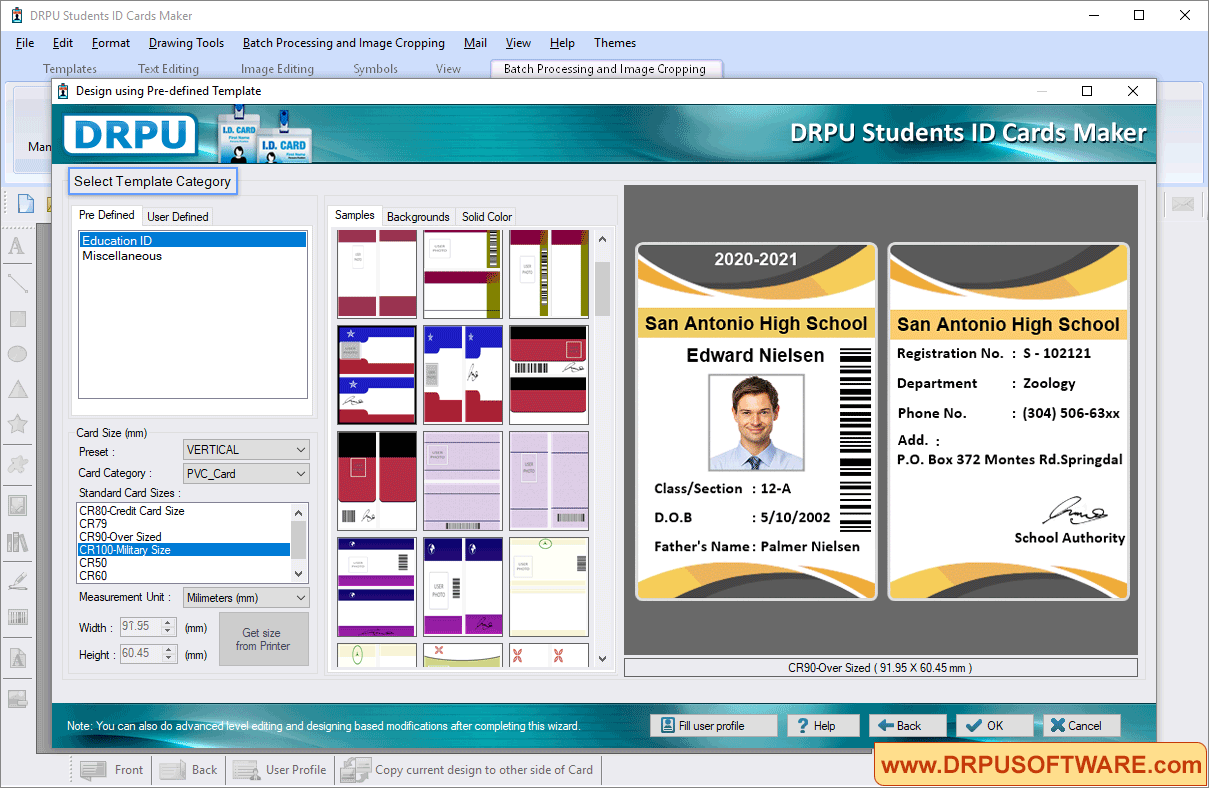Choose CR79 card size
The width and height of the screenshot is (1209, 788).
pyautogui.click(x=184, y=524)
